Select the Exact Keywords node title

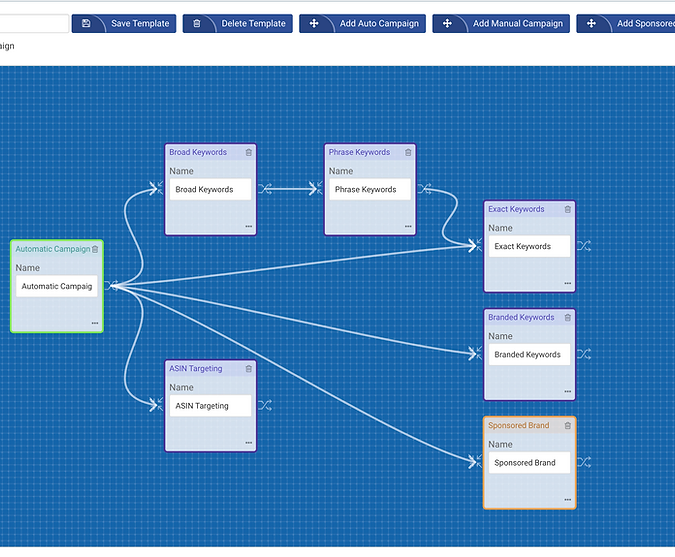coord(516,209)
